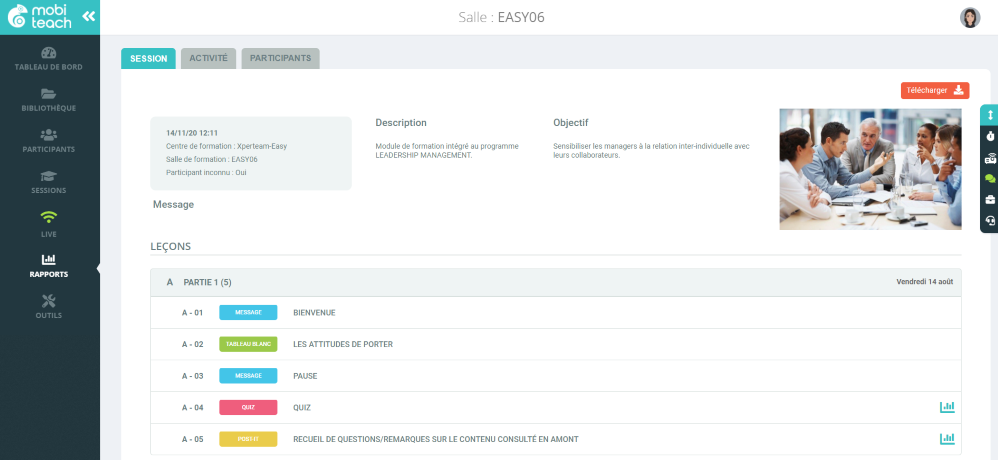The image size is (998, 460).
Task: Open the headset support icon
Action: tap(990, 221)
